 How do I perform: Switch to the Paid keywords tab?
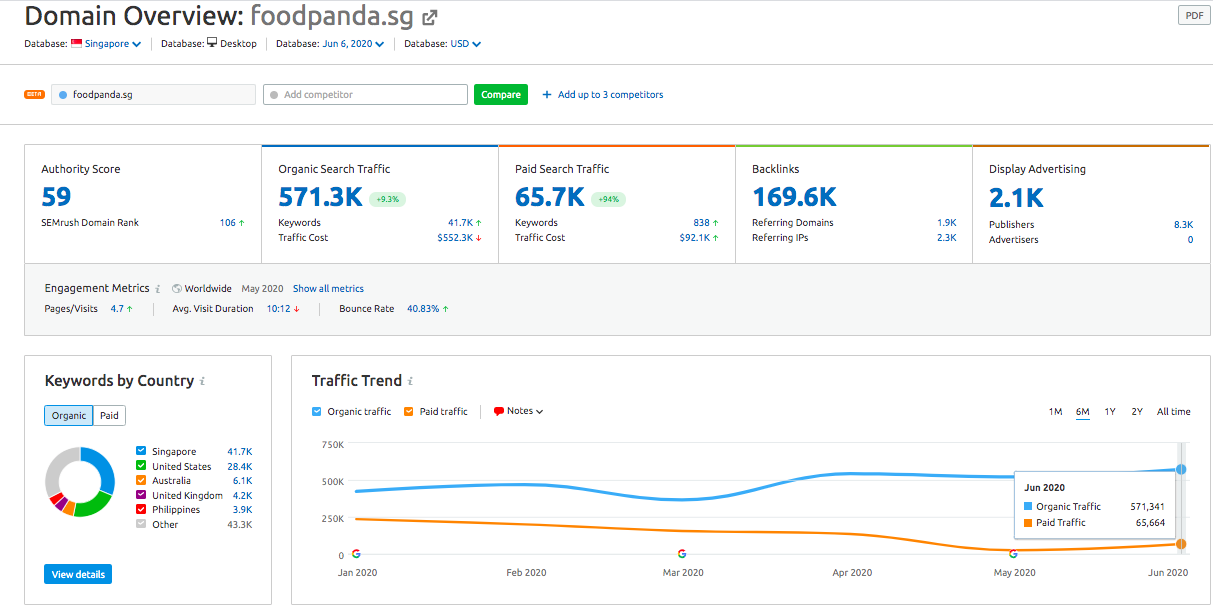[109, 416]
